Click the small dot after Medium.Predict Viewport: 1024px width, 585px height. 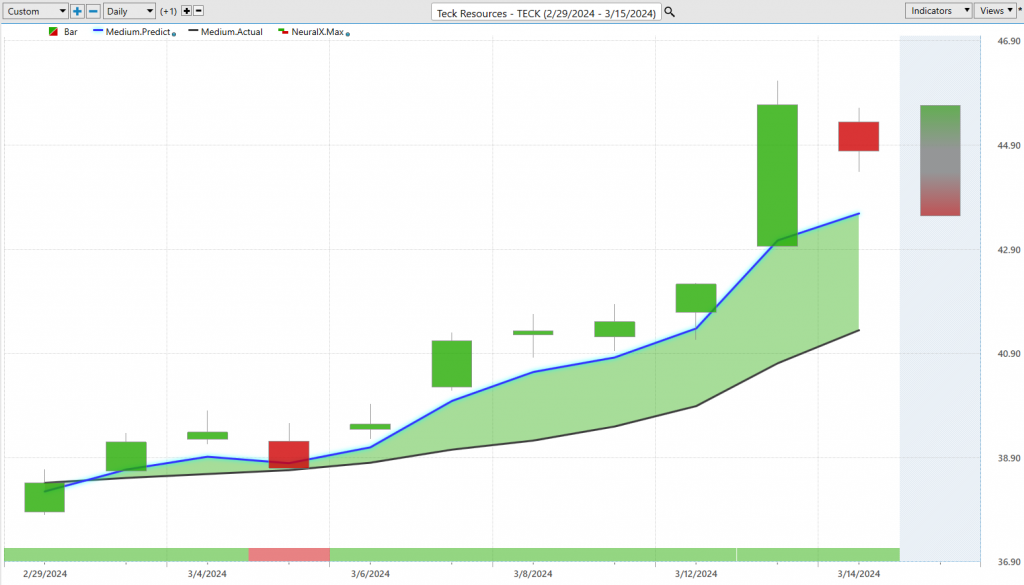(174, 34)
